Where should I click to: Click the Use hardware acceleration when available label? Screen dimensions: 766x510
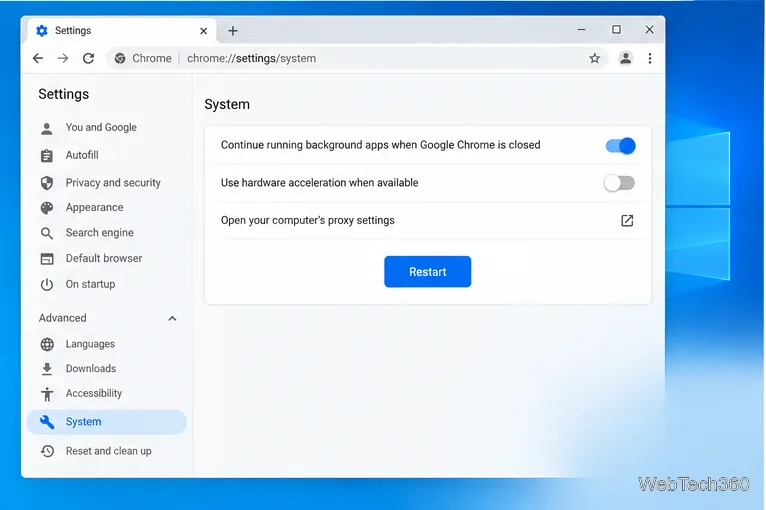click(319, 183)
